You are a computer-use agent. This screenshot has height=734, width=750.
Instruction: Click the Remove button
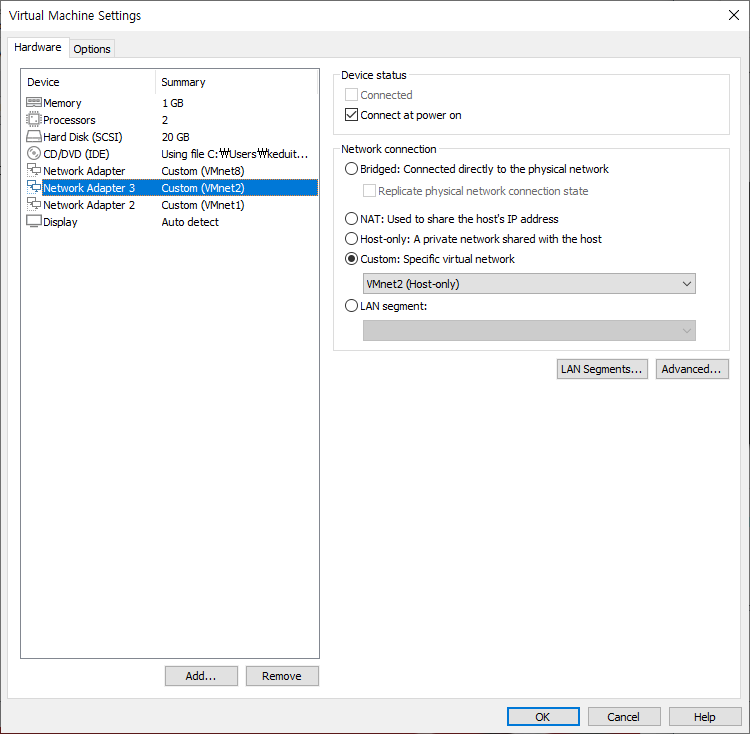[282, 676]
